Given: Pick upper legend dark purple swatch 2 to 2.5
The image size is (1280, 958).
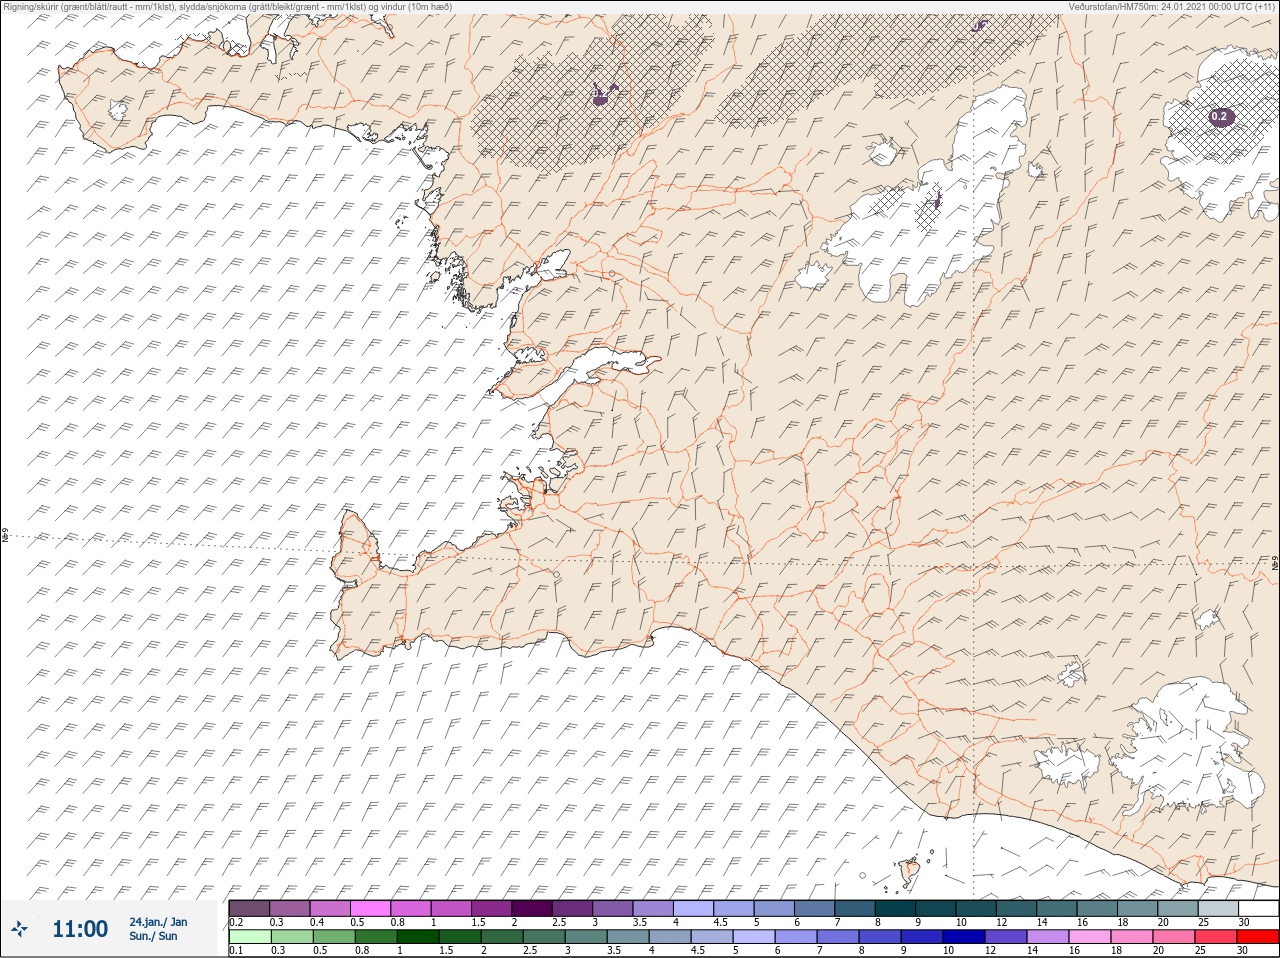Looking at the screenshot, I should (532, 908).
